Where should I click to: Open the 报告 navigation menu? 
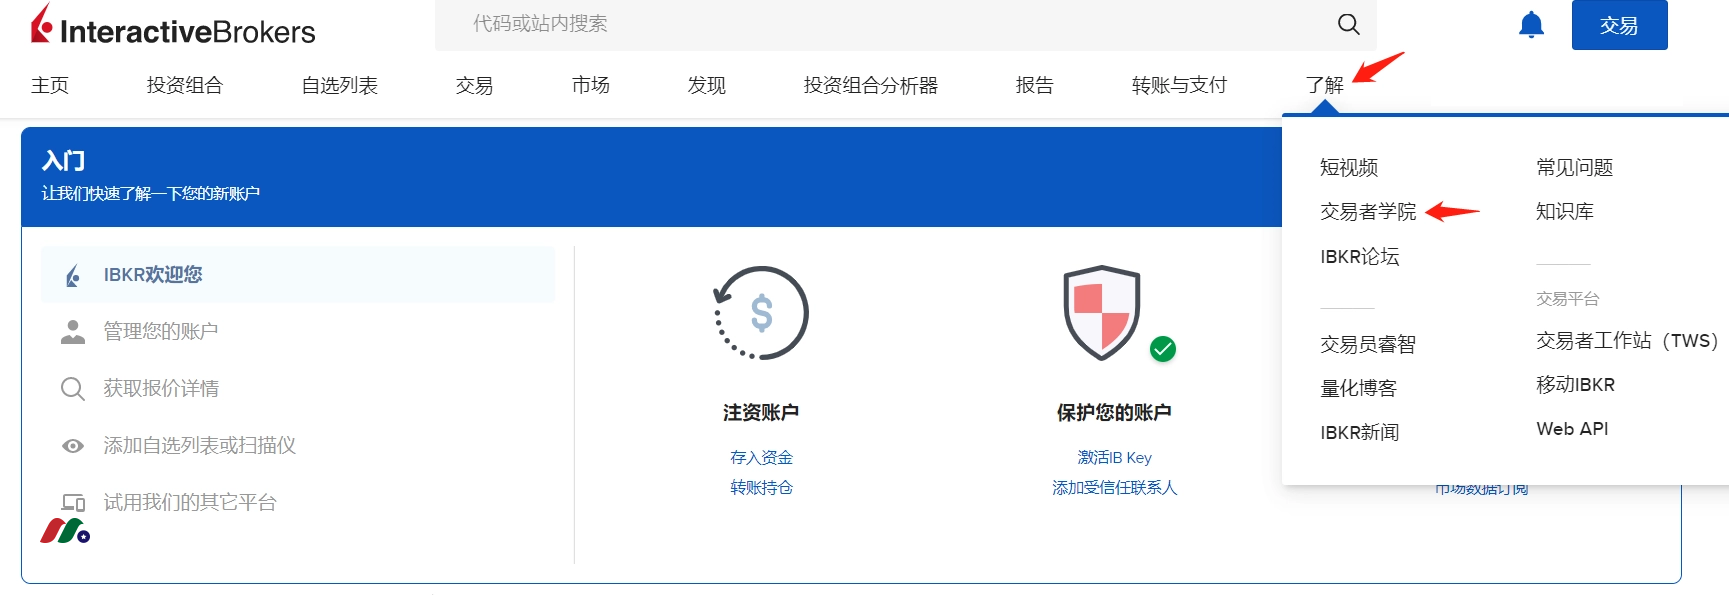point(1035,86)
